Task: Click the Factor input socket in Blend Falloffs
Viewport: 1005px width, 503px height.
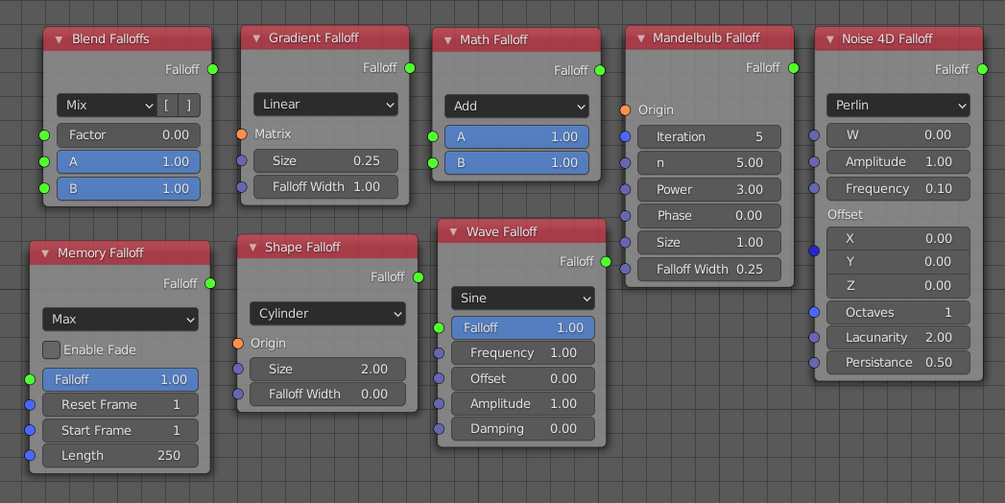Action: click(44, 135)
